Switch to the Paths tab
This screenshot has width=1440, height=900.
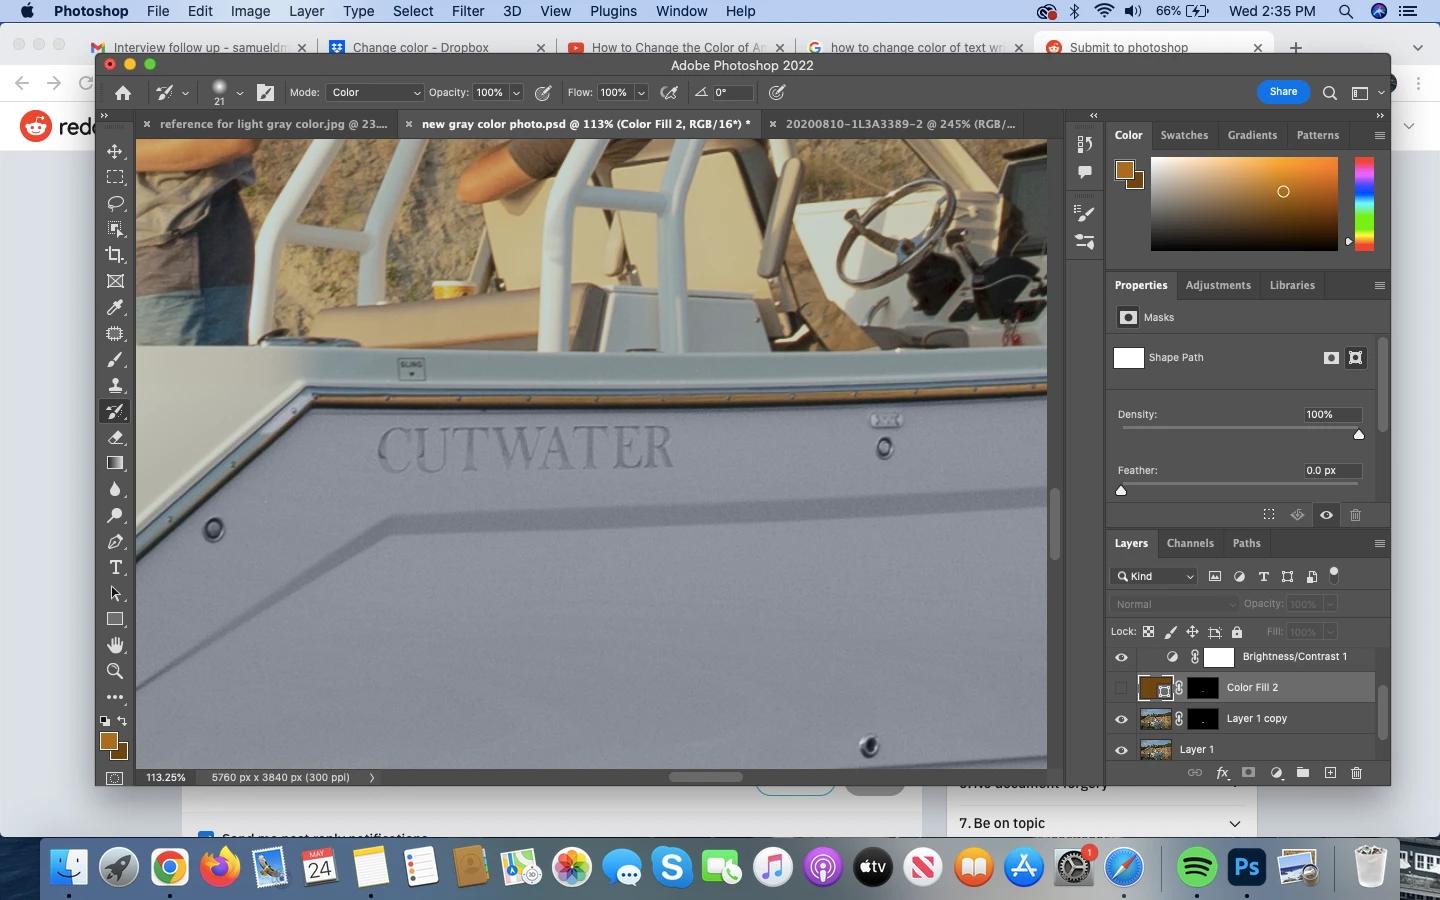tap(1246, 544)
